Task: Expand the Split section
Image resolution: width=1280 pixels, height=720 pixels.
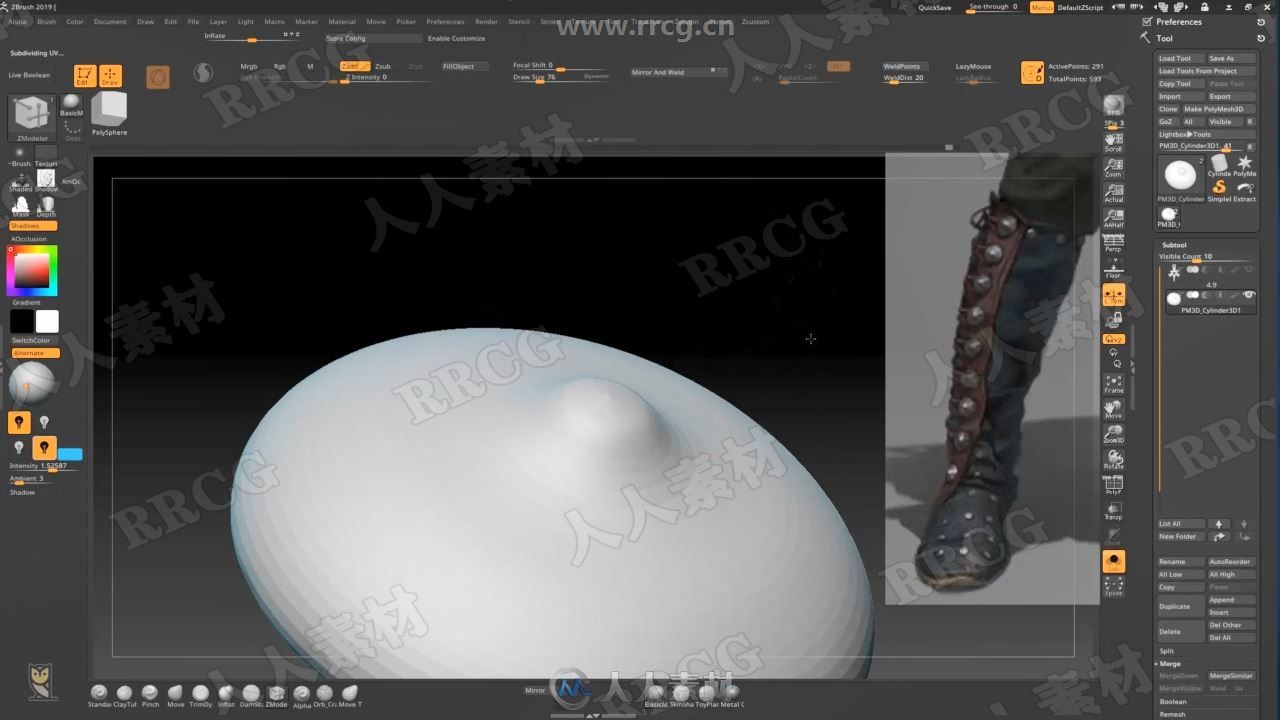Action: pyautogui.click(x=1167, y=651)
